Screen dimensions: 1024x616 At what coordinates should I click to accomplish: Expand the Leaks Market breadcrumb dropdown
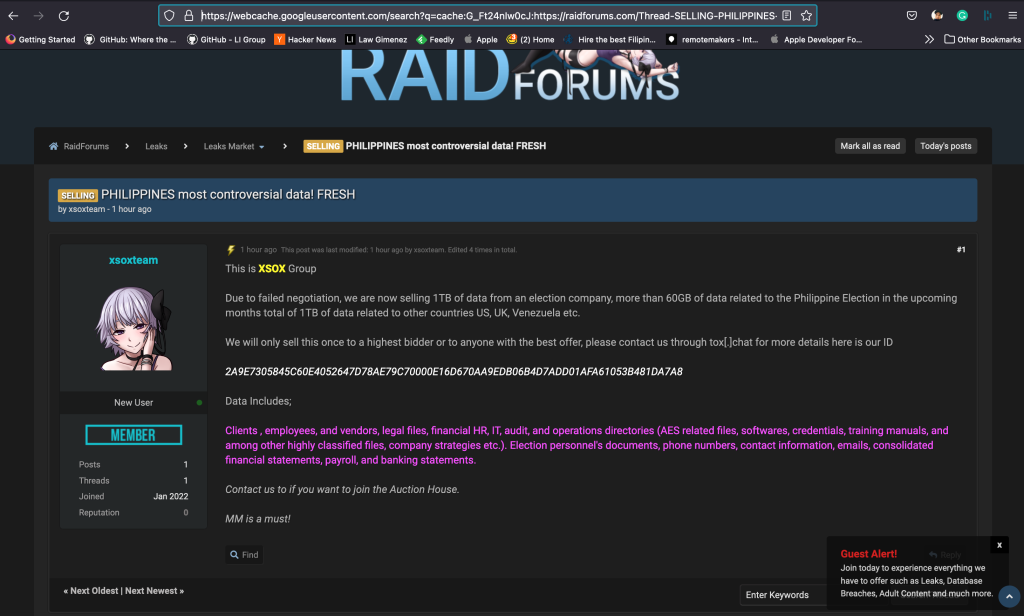pyautogui.click(x=261, y=147)
